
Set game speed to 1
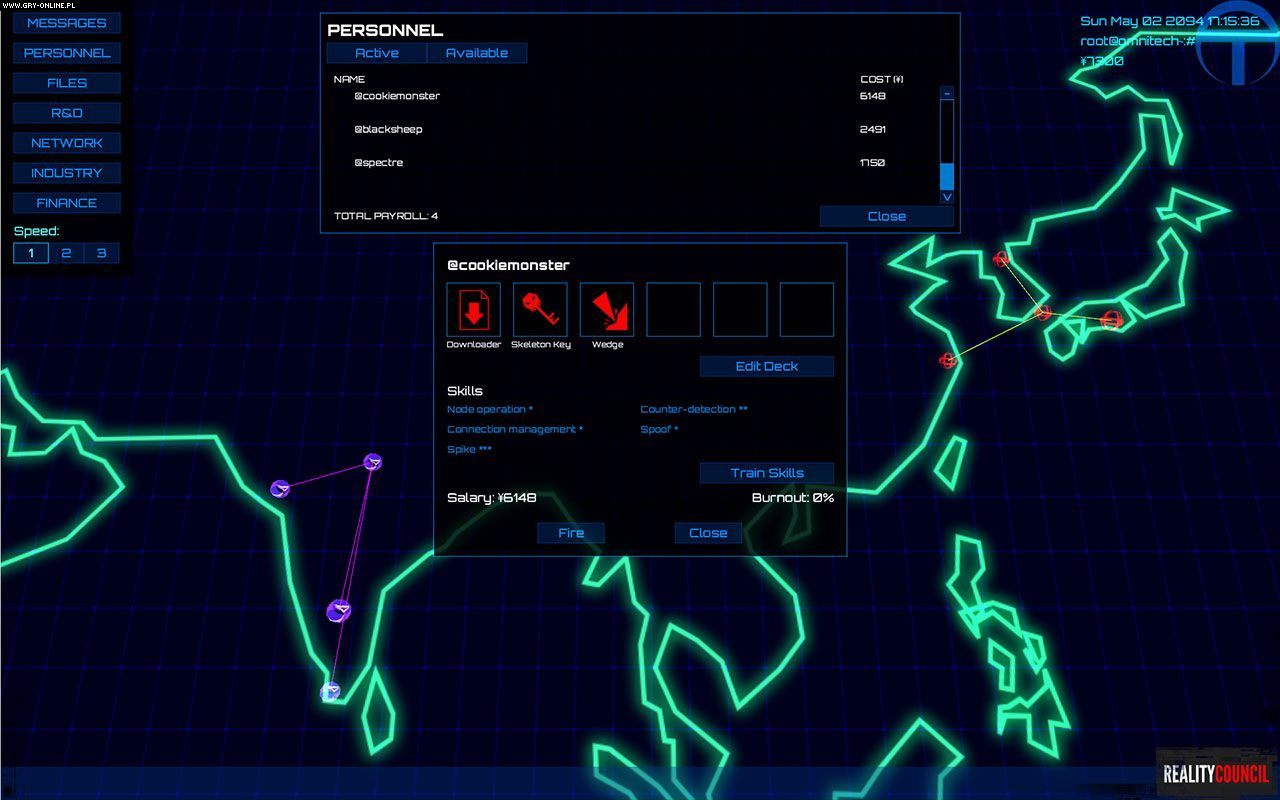(31, 253)
